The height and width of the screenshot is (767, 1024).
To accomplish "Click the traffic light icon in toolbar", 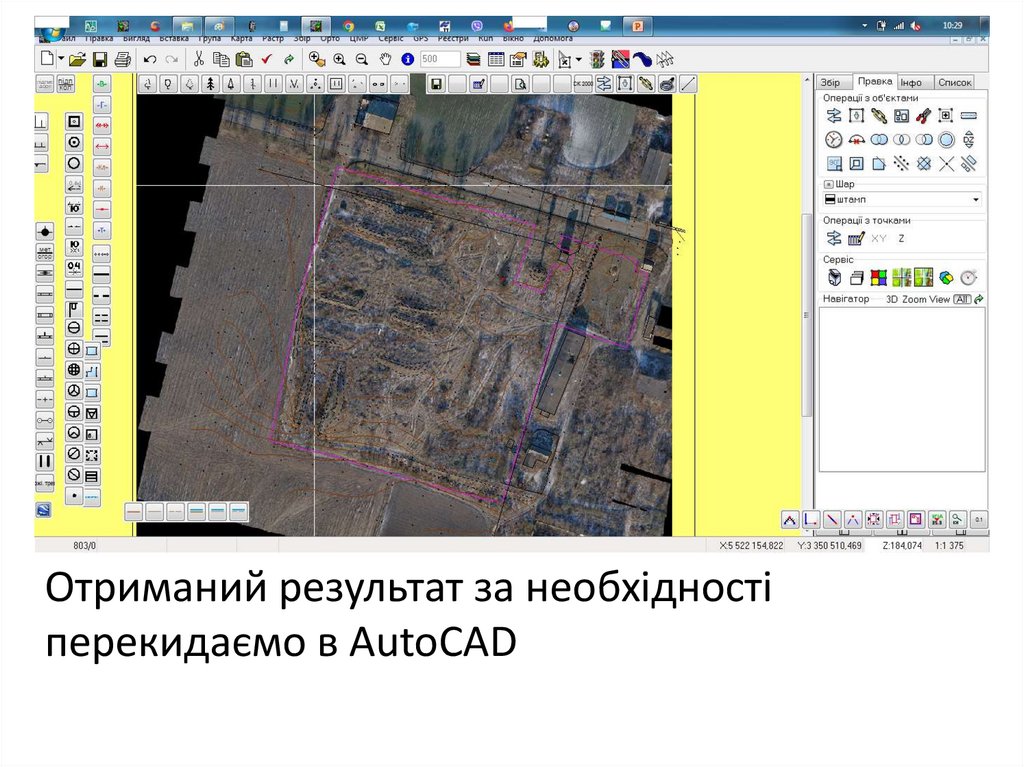I will pyautogui.click(x=597, y=59).
